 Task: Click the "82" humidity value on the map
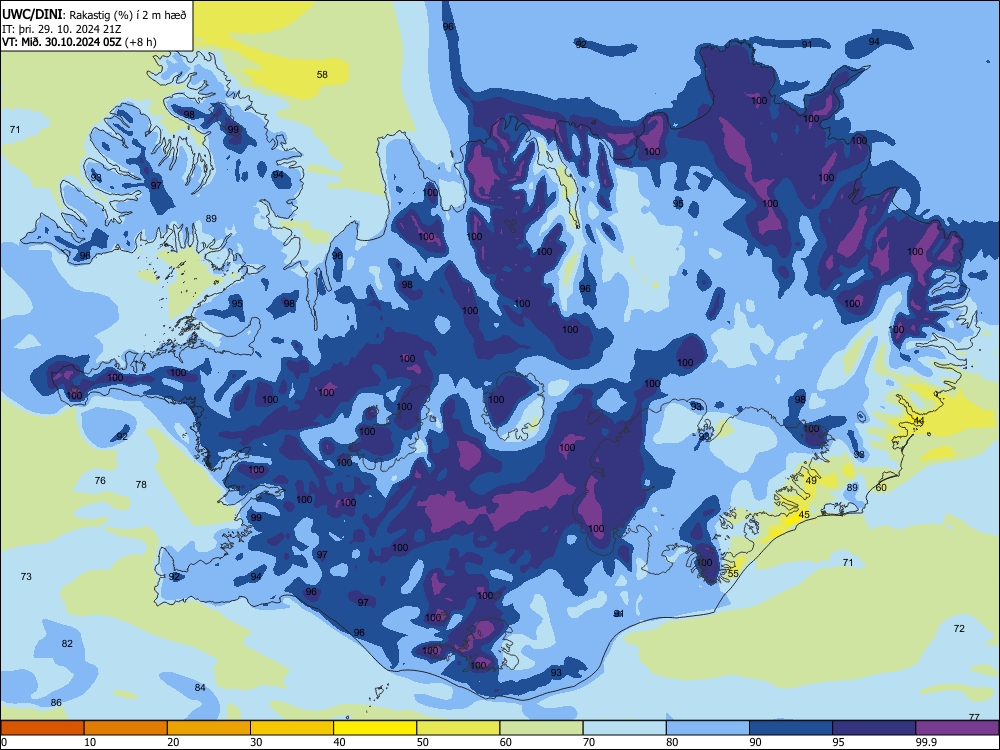pos(67,643)
